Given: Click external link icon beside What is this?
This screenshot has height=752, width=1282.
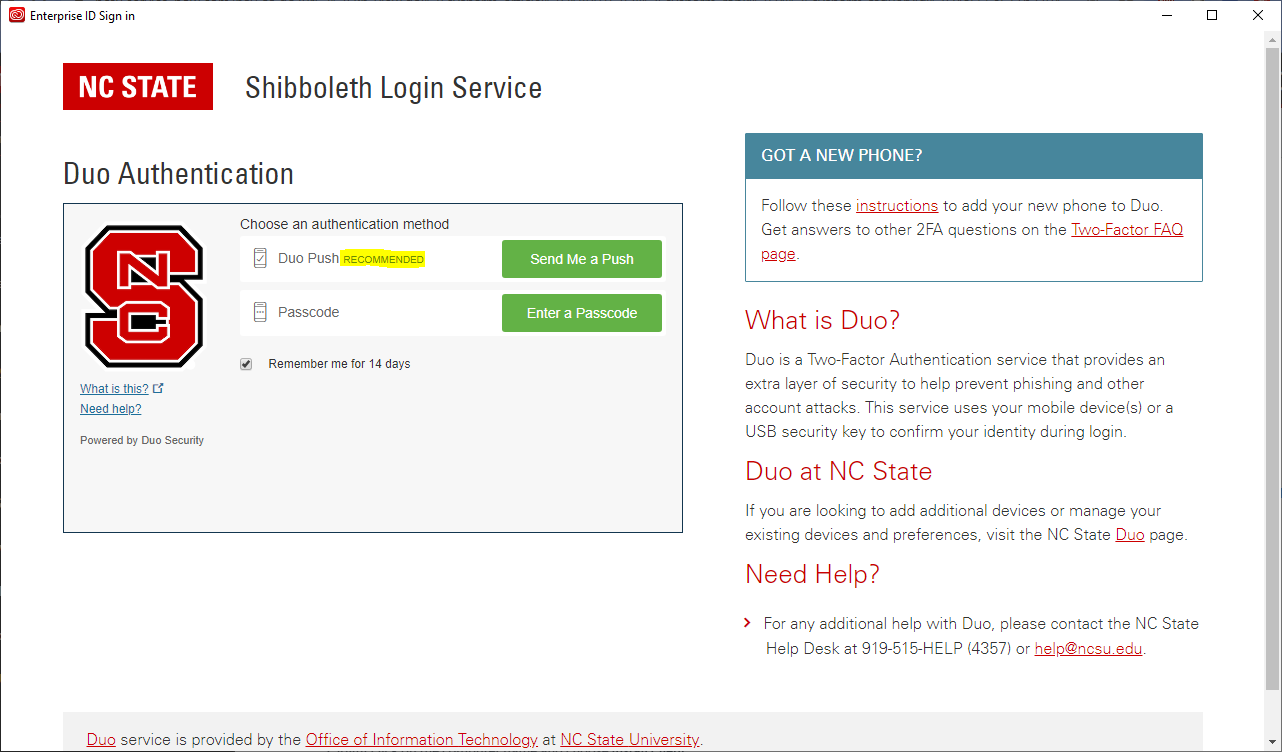Looking at the screenshot, I should click(158, 387).
